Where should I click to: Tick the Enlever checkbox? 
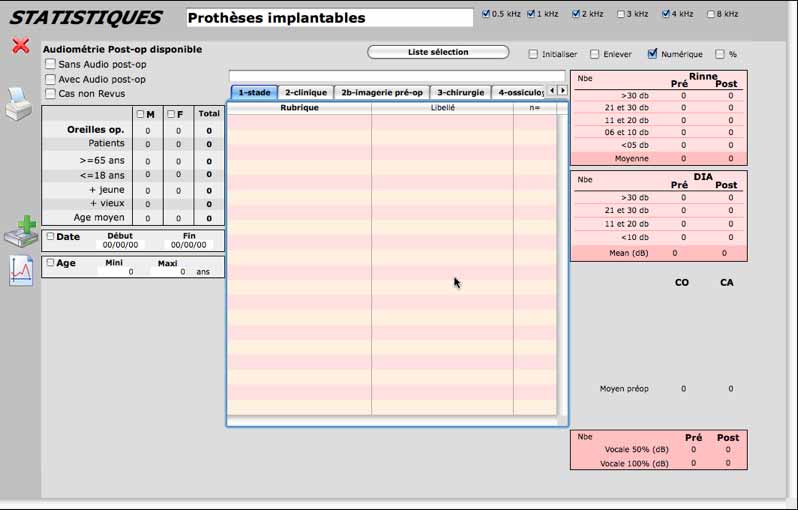tap(594, 54)
